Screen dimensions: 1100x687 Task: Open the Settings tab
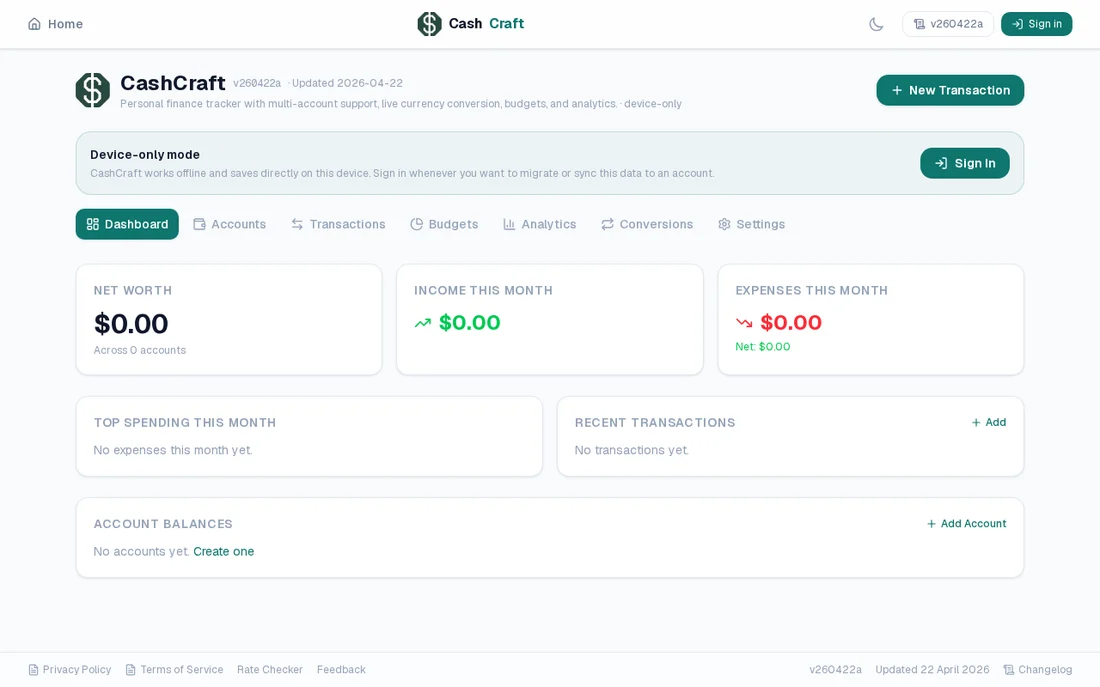click(751, 225)
